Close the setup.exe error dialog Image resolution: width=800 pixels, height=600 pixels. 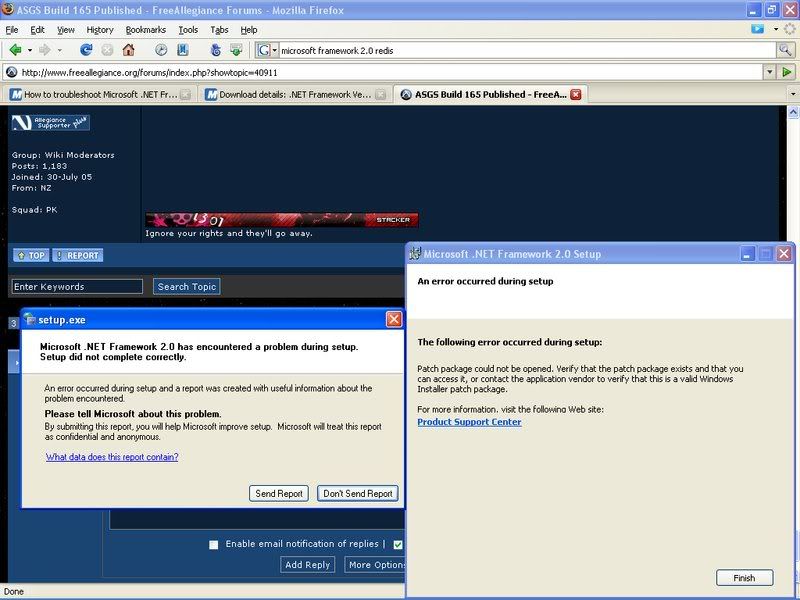tap(394, 319)
